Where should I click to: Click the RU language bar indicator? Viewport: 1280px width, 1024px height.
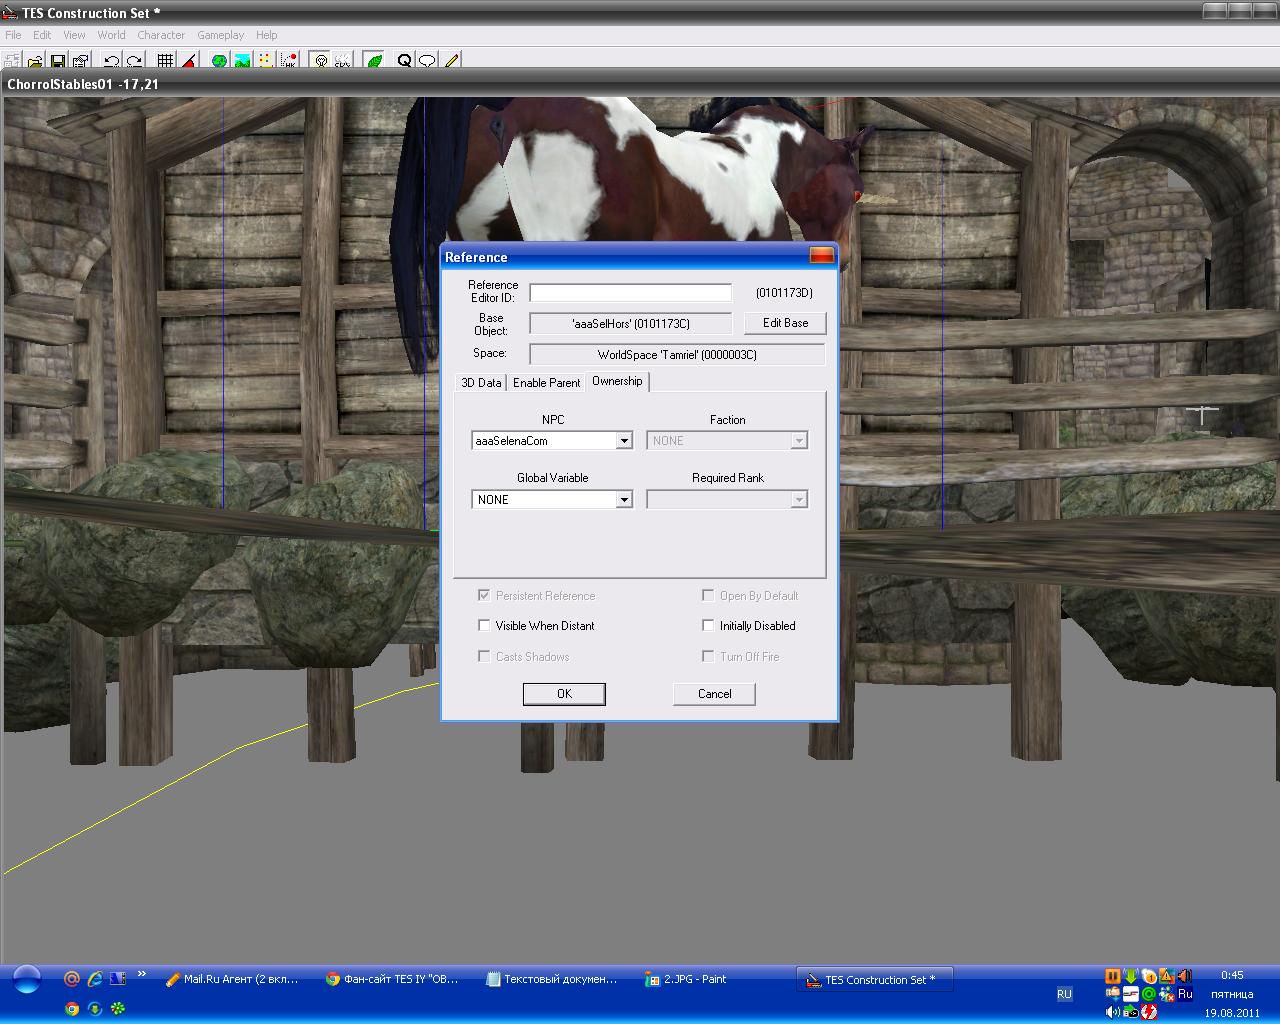pos(1064,994)
